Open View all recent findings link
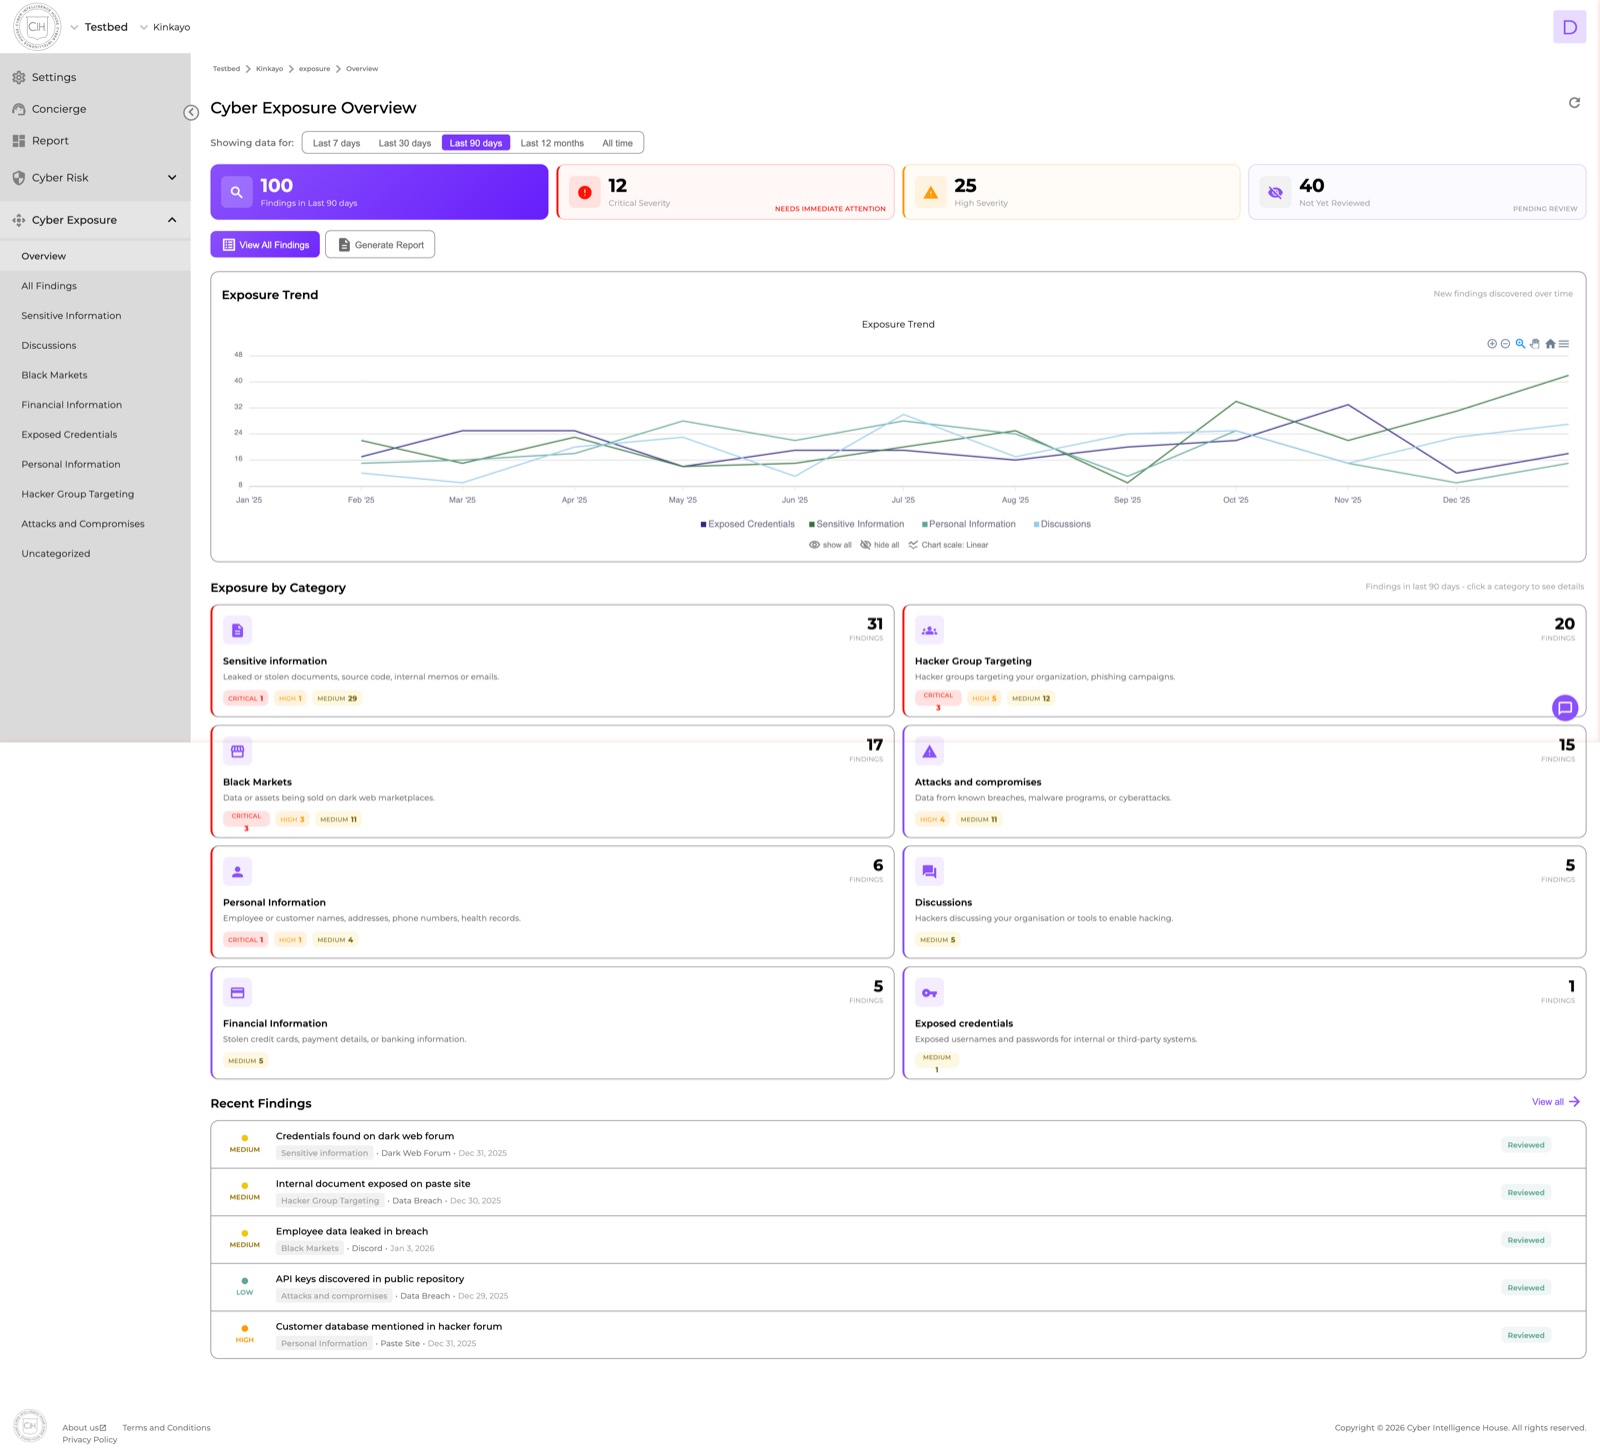The width and height of the screenshot is (1600, 1451). point(1554,1102)
